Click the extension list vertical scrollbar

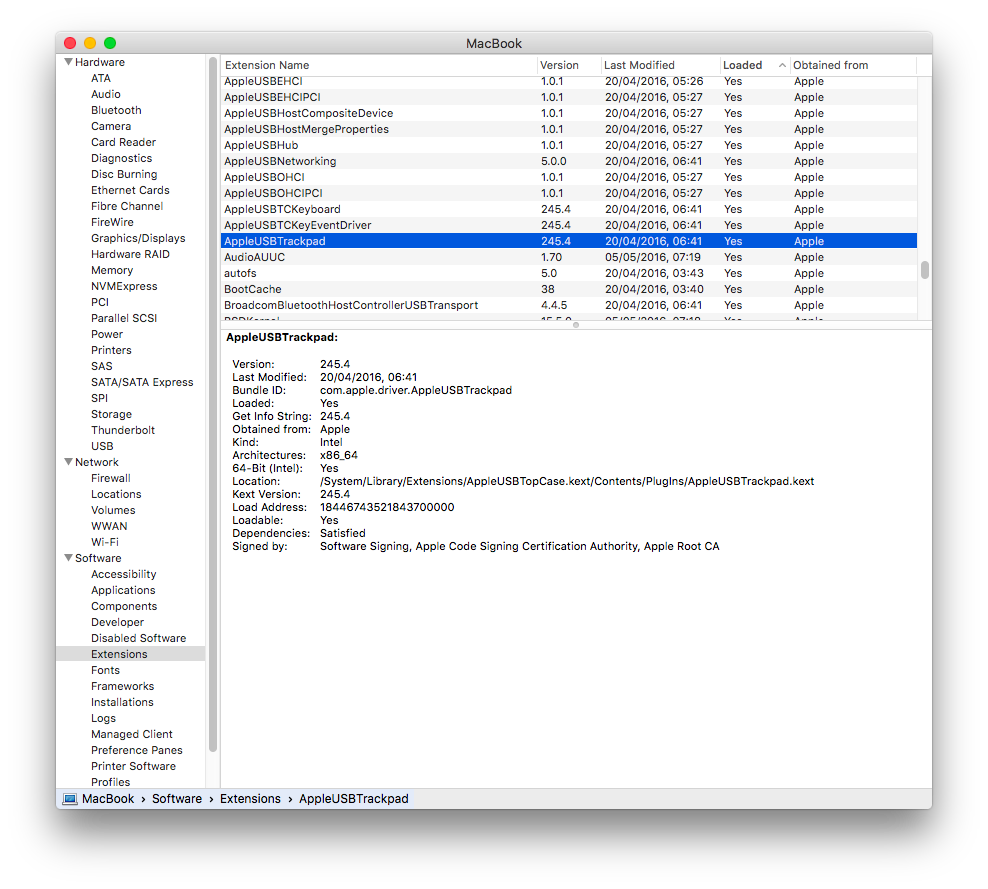coord(924,270)
